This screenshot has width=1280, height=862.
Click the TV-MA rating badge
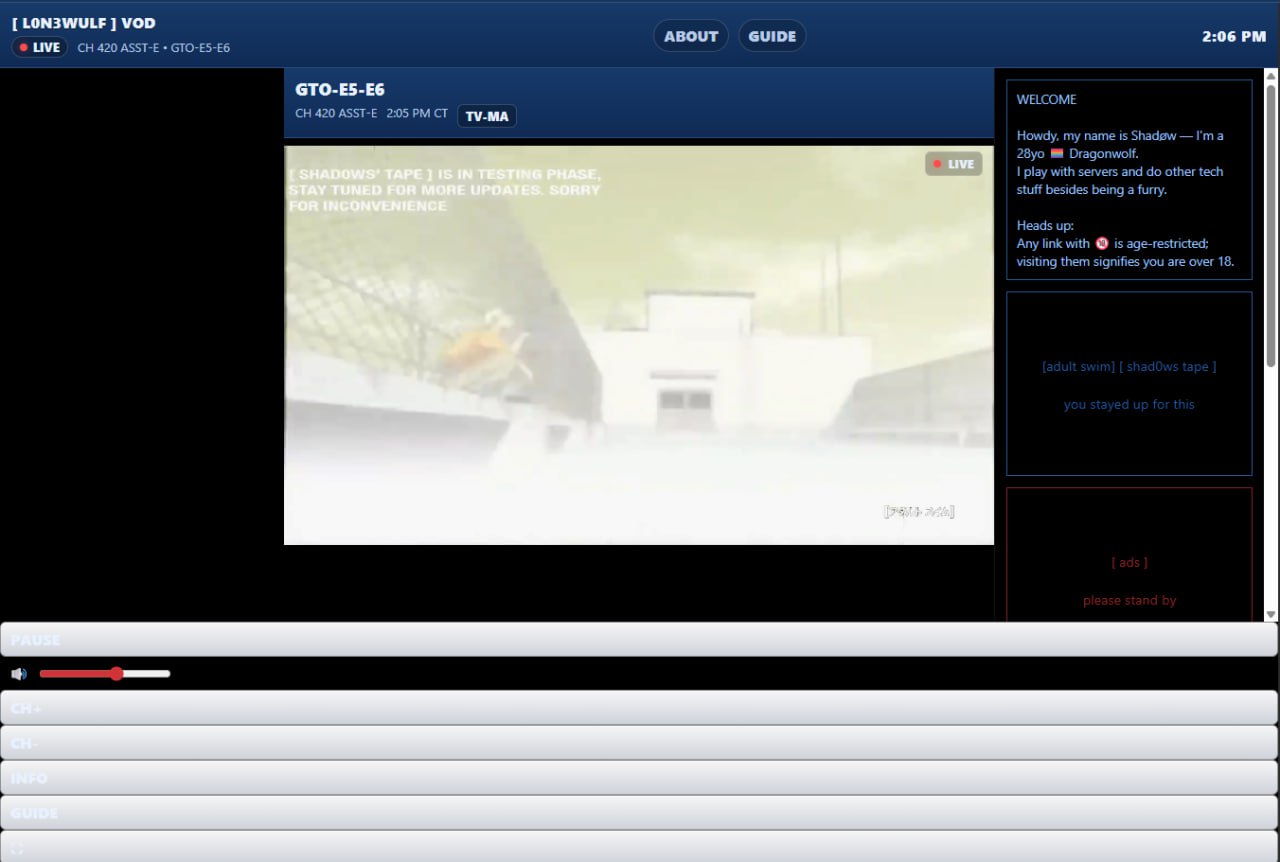[x=486, y=116]
